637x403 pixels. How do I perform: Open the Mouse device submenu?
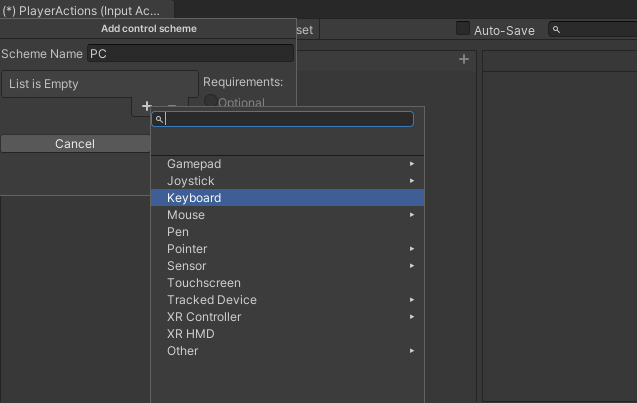287,215
